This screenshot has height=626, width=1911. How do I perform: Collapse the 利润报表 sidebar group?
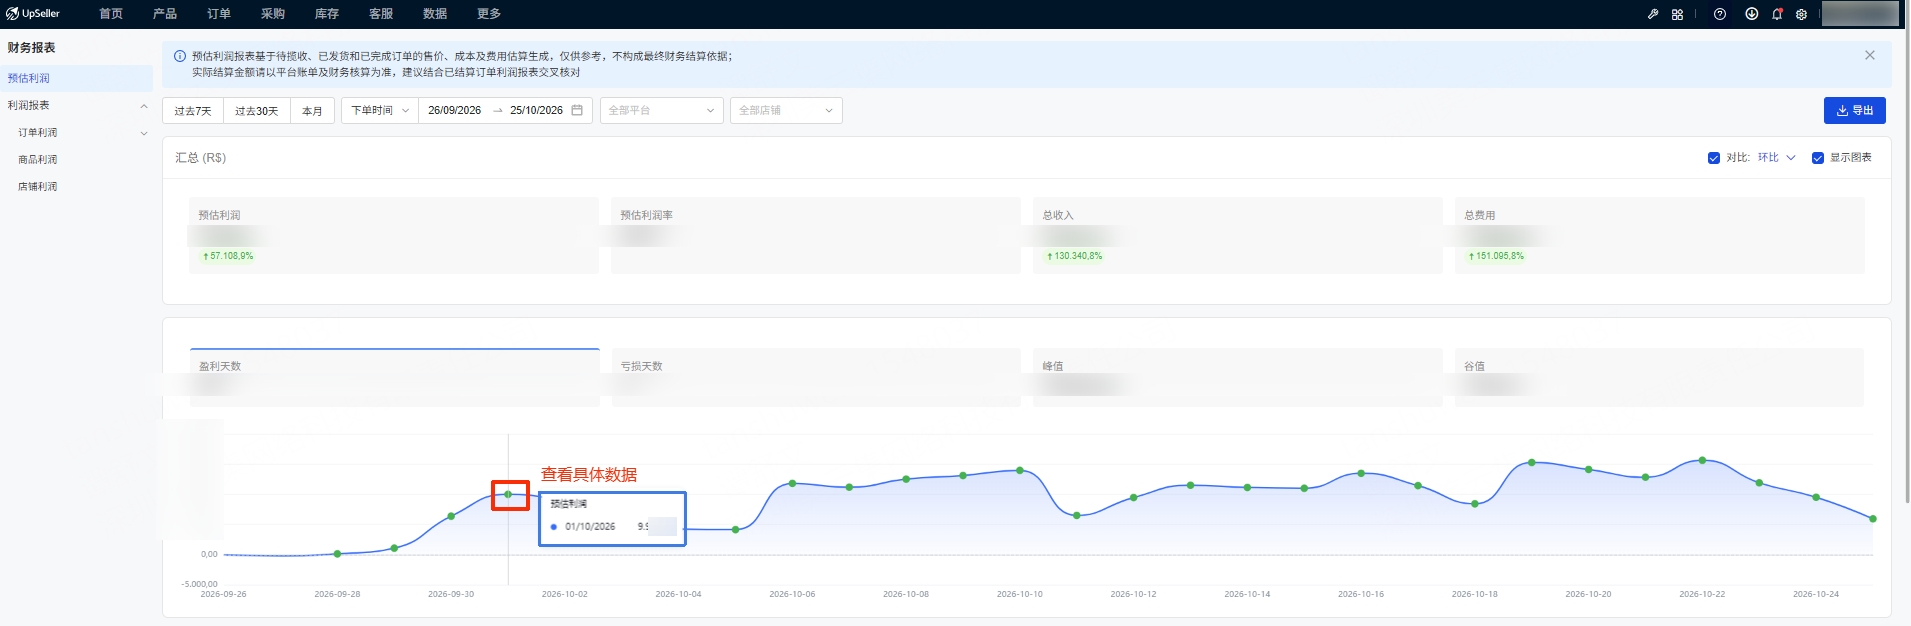pyautogui.click(x=144, y=106)
